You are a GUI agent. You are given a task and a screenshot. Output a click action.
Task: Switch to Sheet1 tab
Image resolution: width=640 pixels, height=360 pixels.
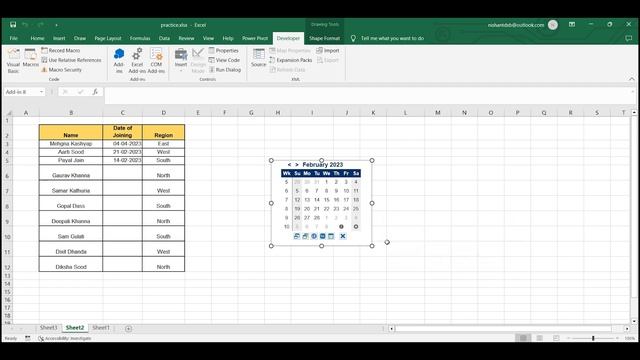point(100,327)
